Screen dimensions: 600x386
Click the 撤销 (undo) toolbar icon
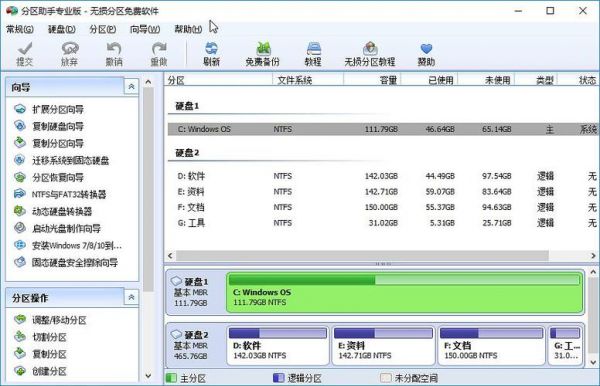pyautogui.click(x=114, y=54)
